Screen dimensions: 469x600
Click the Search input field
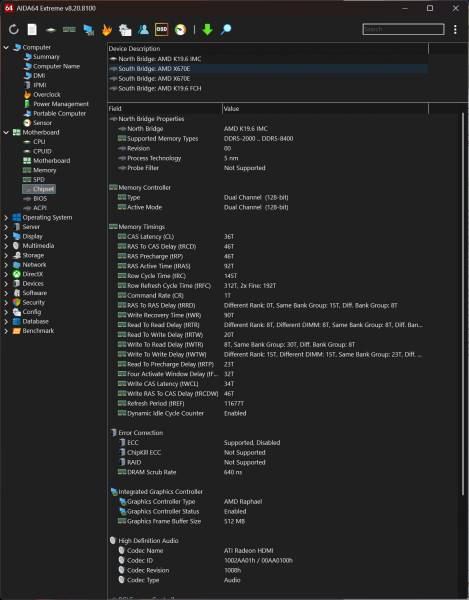[x=403, y=29]
